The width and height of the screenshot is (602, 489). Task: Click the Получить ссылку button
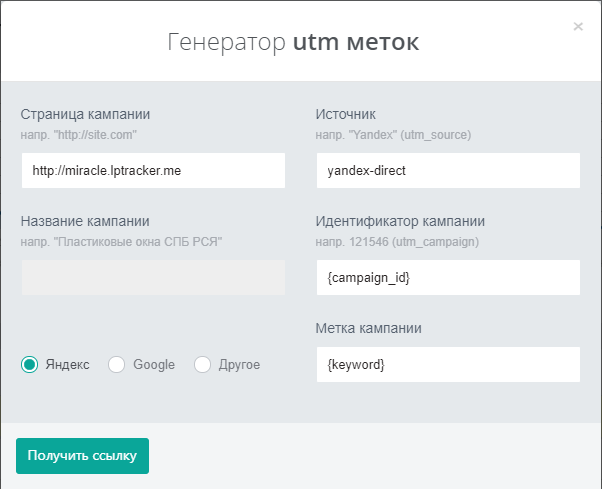83,456
